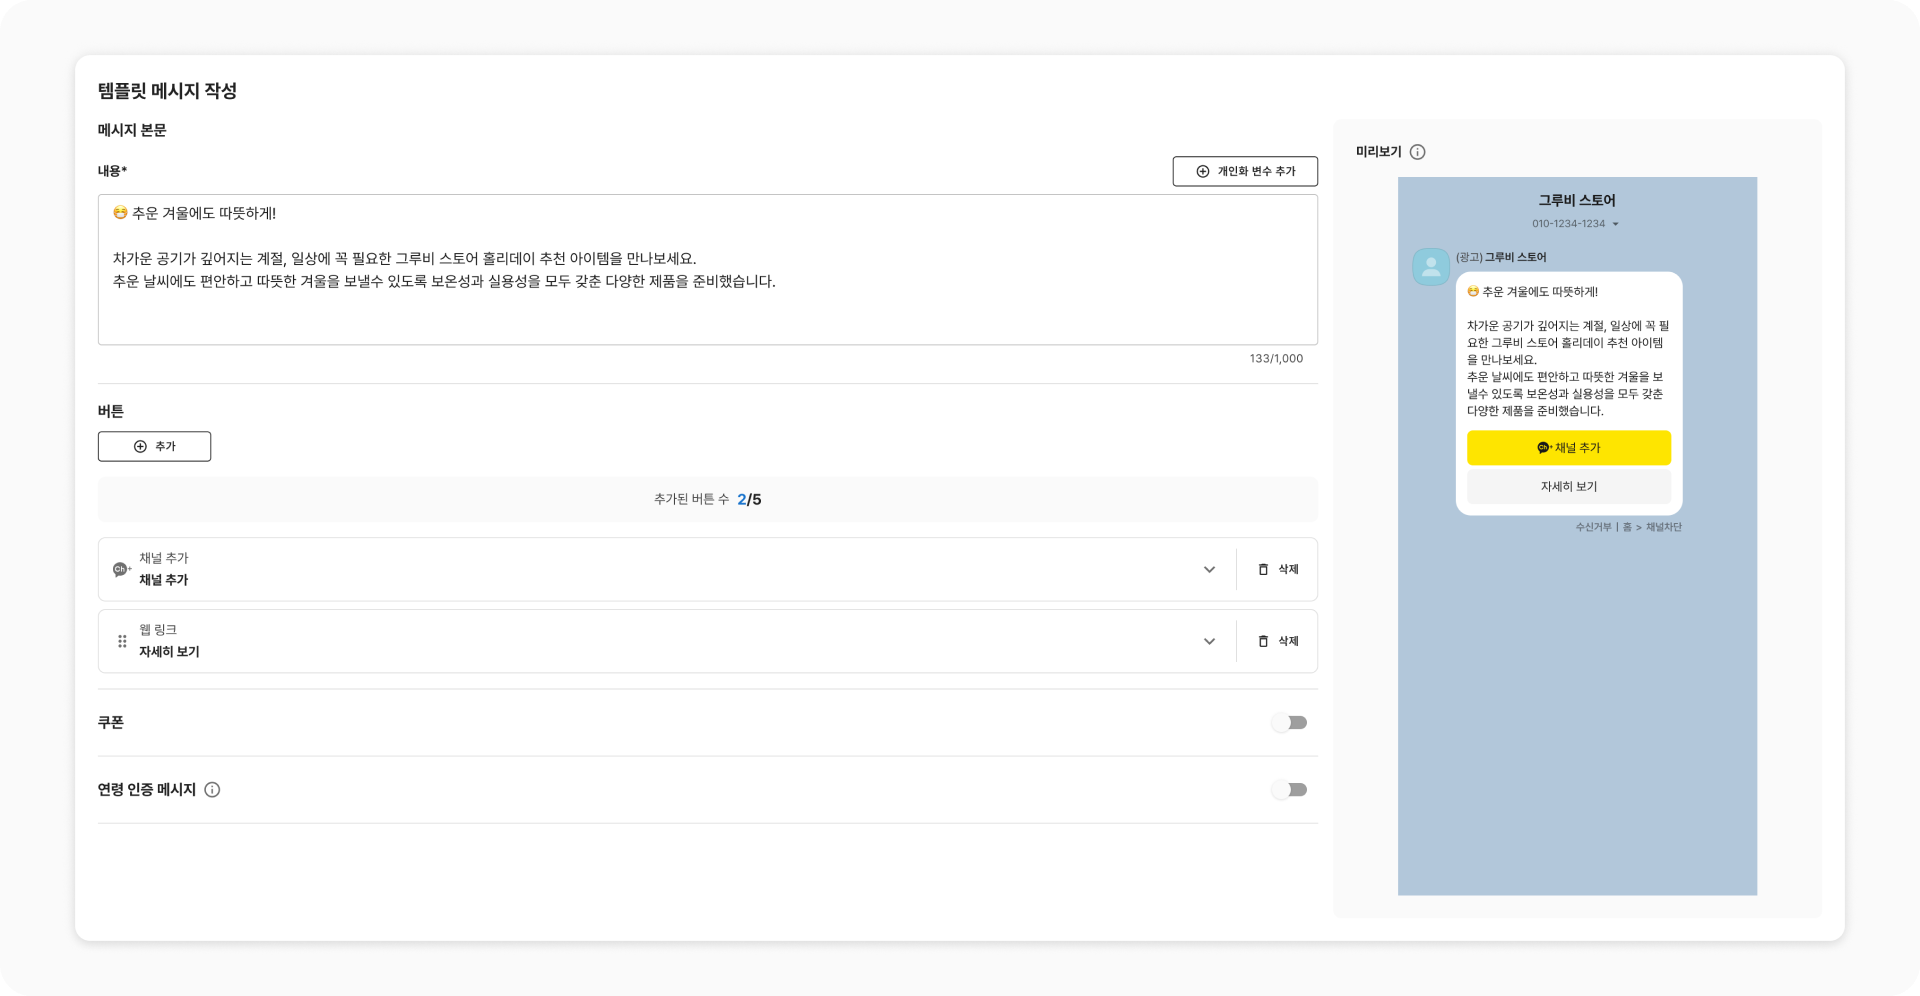Click the profile avatar in the preview
This screenshot has width=1920, height=996.
1431,267
